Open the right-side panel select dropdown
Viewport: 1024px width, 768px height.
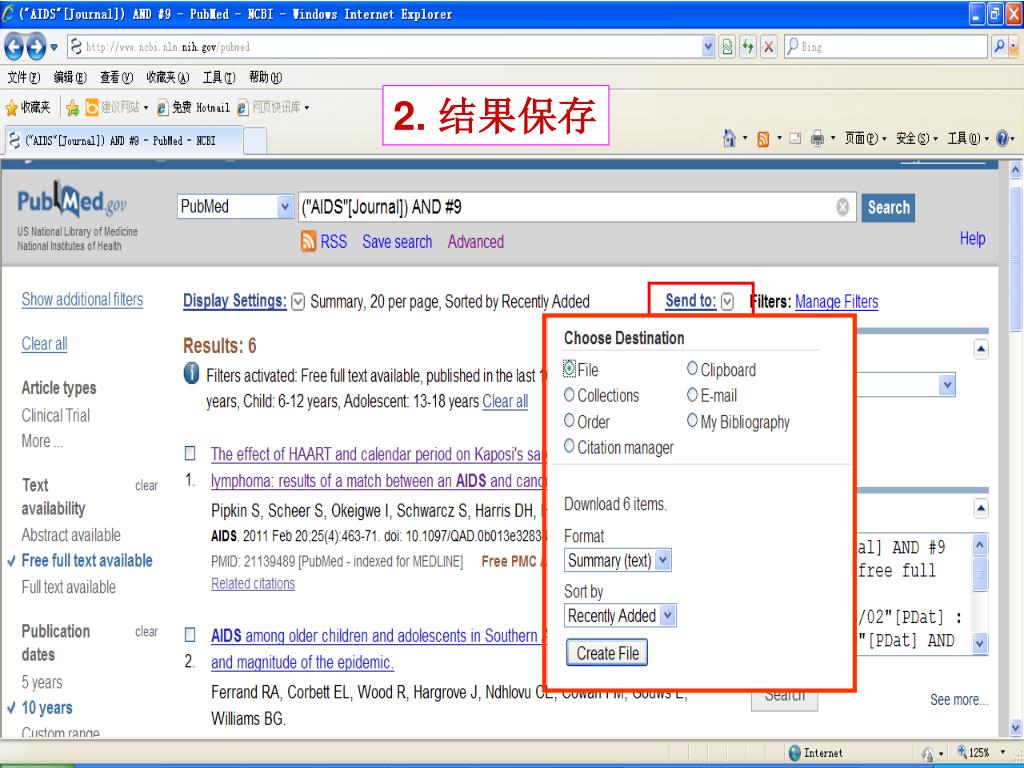[x=948, y=385]
